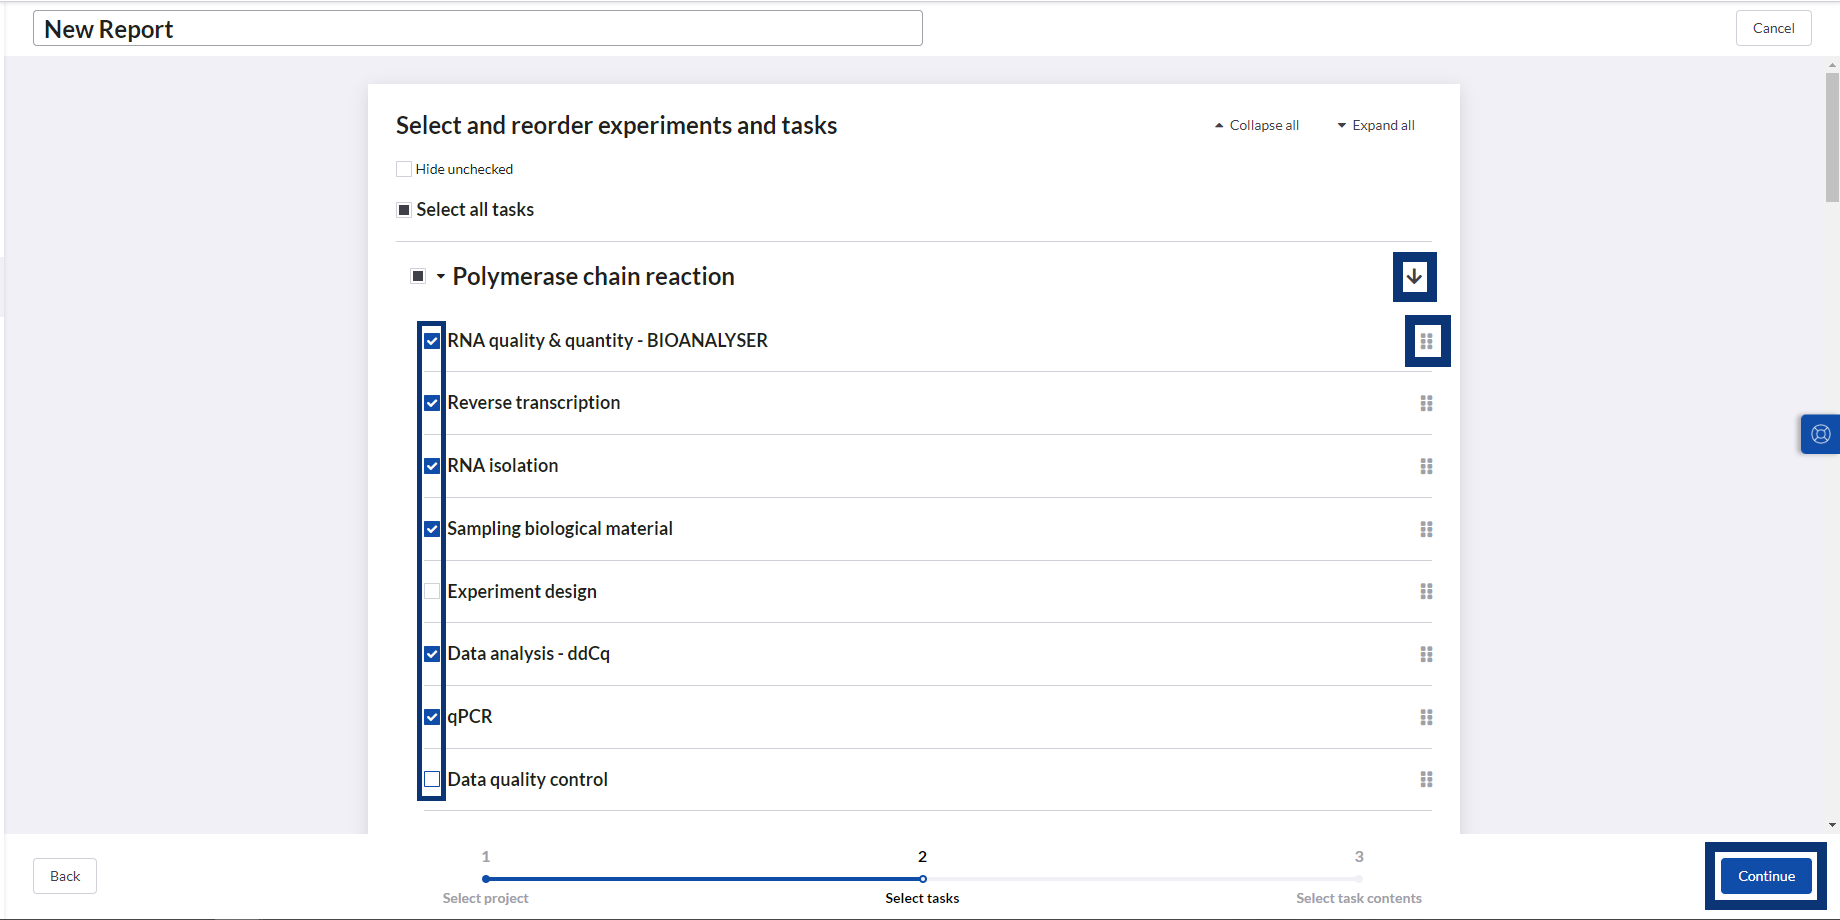The height and width of the screenshot is (920, 1840).
Task: Click drag handle for RNA quality & quantity task
Action: (1426, 341)
